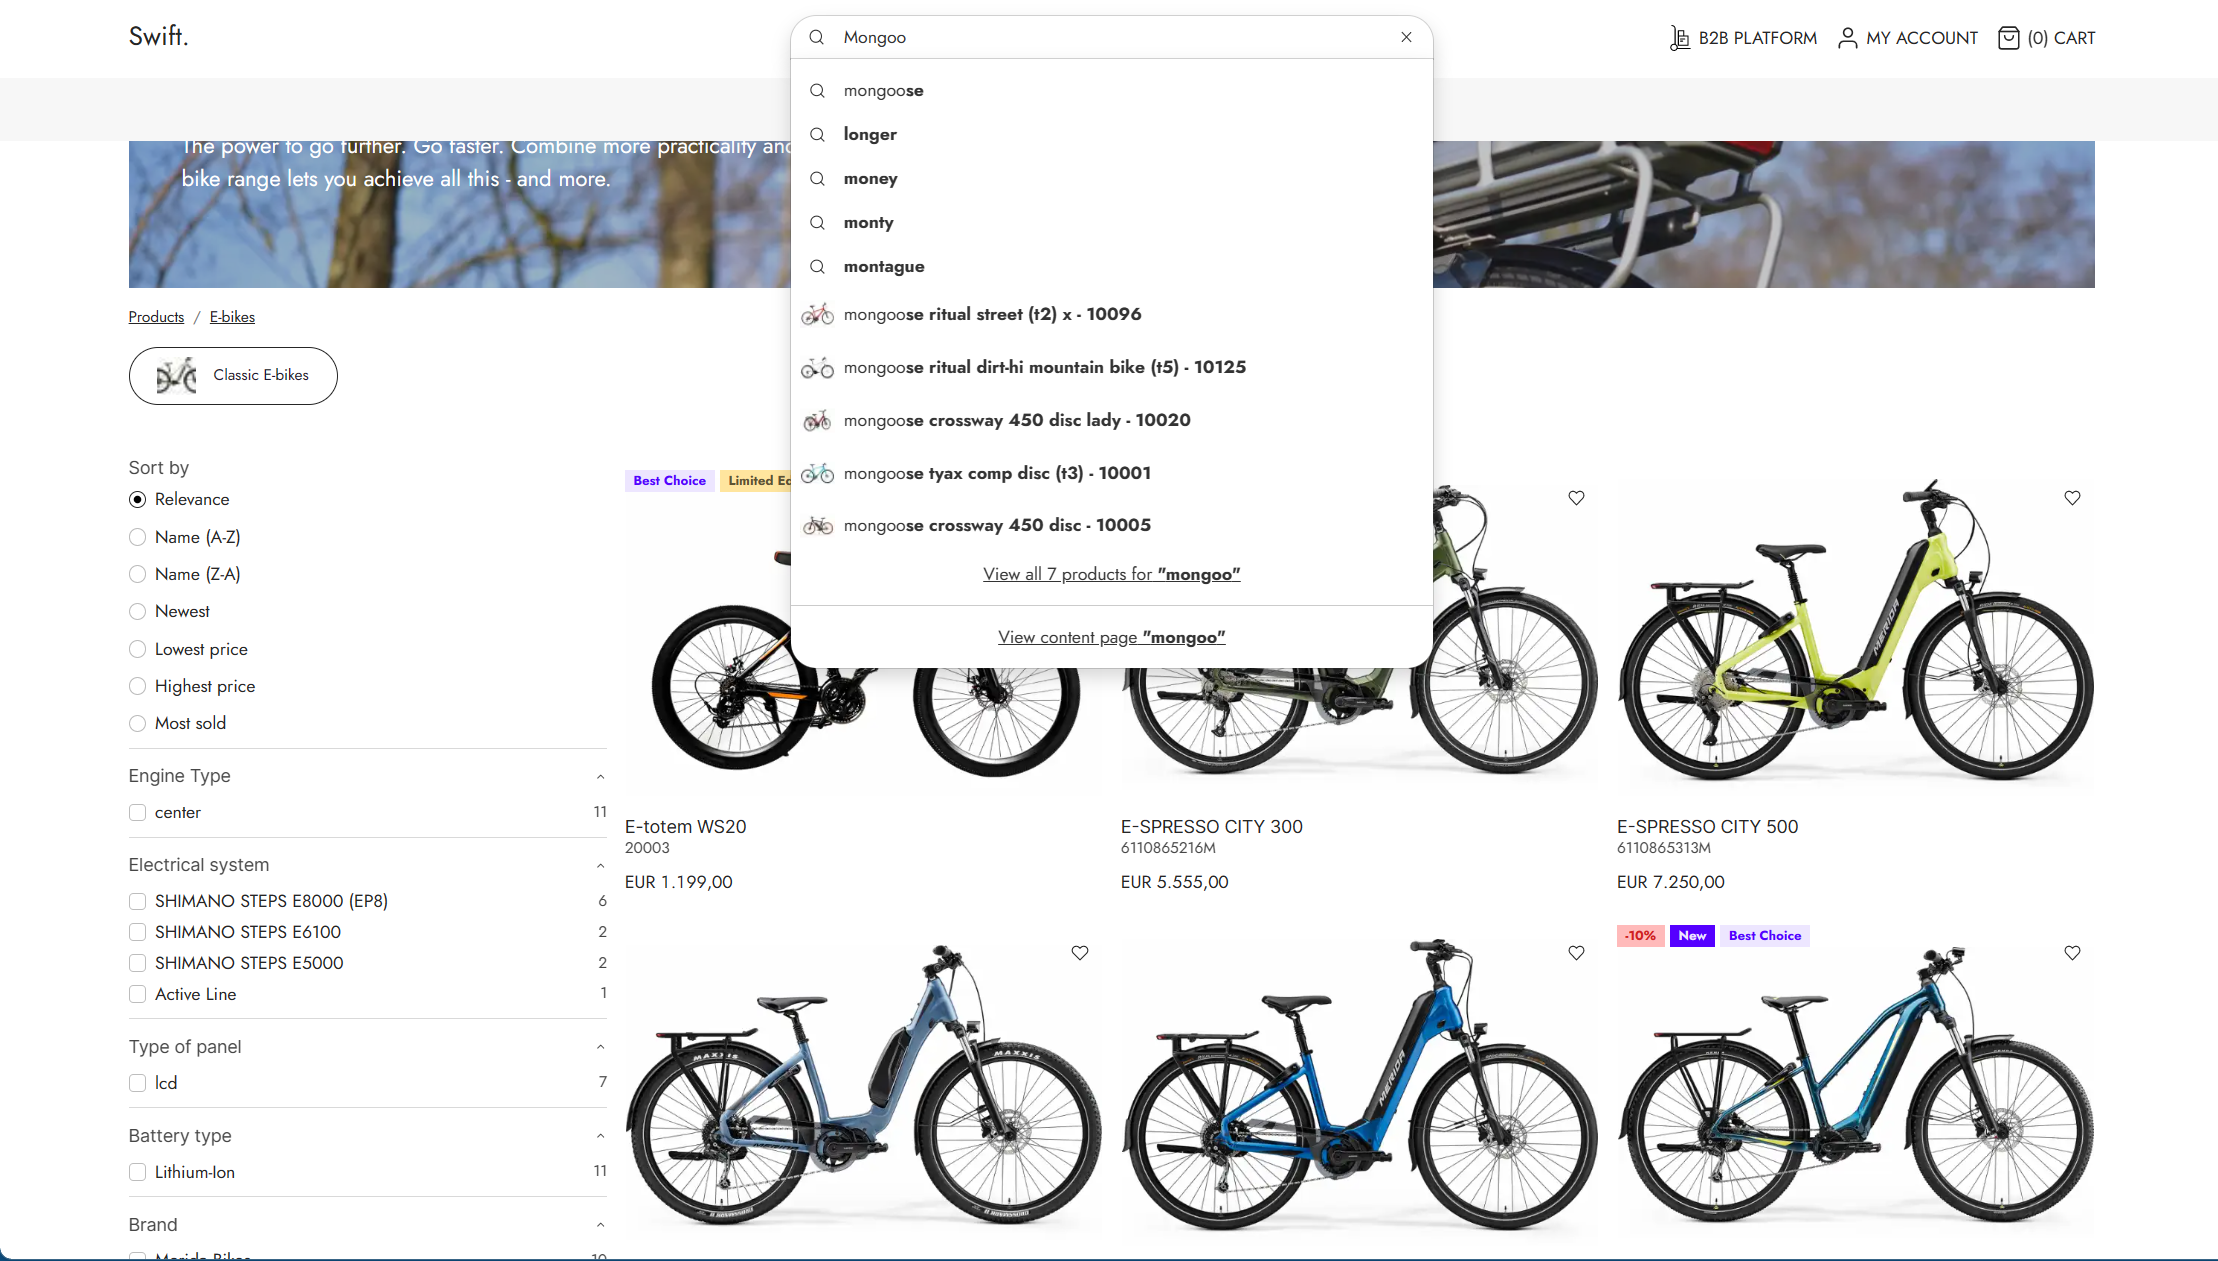Select mongoose tyax comp disc suggestion
The width and height of the screenshot is (2218, 1261).
click(x=996, y=473)
